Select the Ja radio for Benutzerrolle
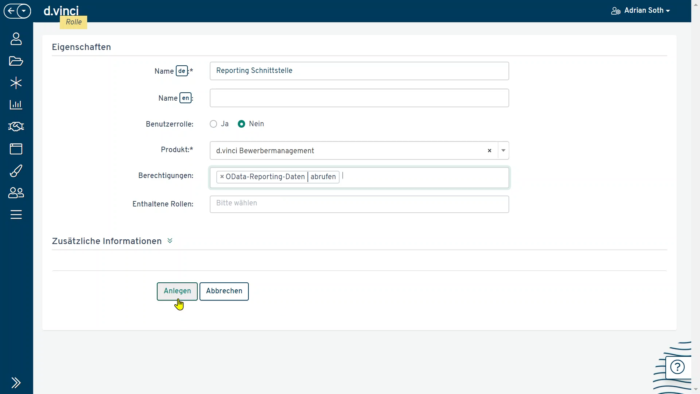The width and height of the screenshot is (700, 394). tap(213, 124)
